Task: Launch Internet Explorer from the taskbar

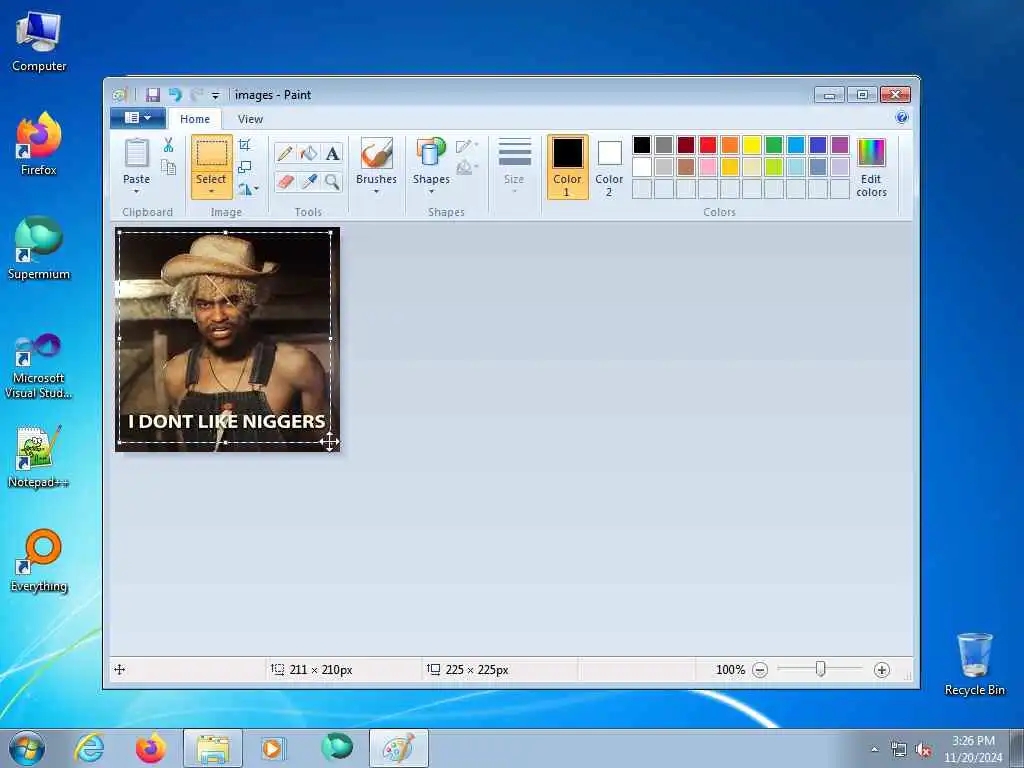Action: 89,748
